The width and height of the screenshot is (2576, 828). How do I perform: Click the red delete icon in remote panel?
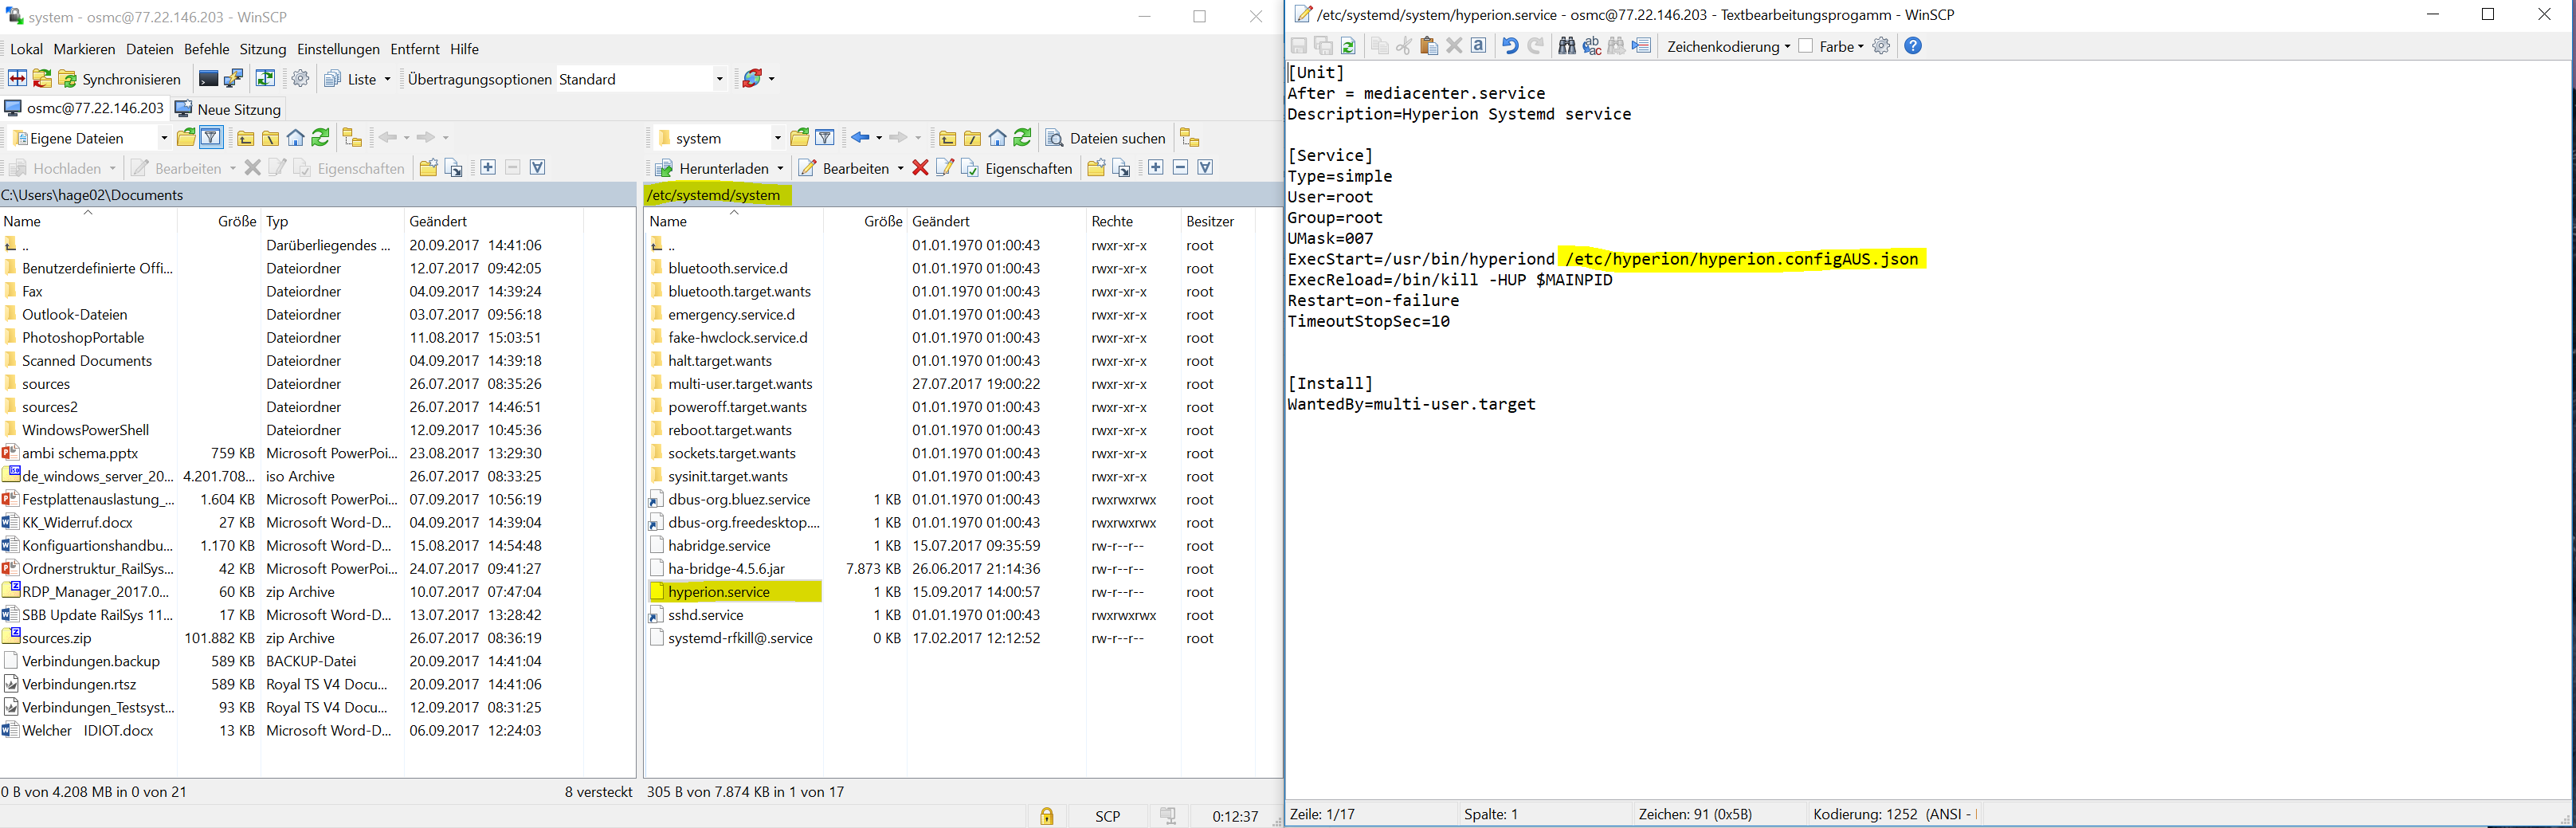[x=920, y=168]
